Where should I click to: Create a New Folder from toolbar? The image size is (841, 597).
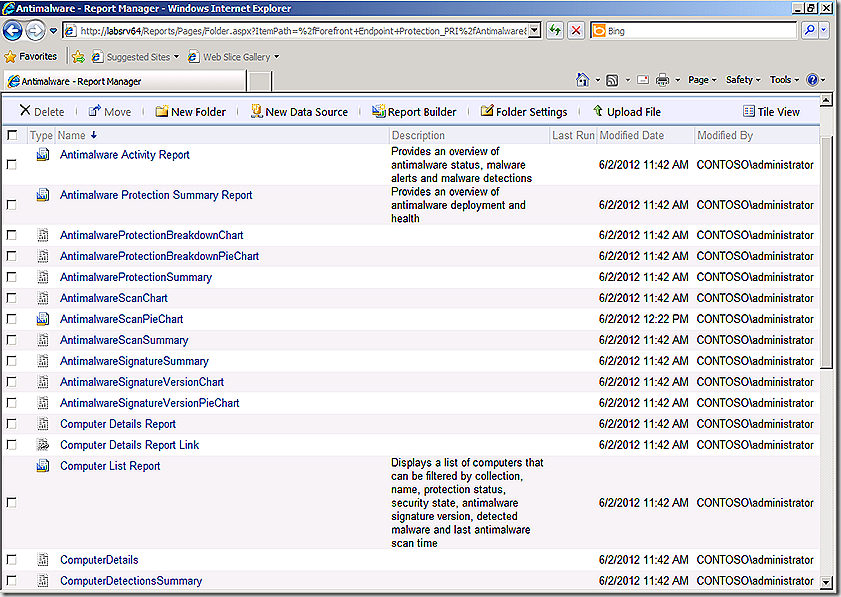point(190,112)
